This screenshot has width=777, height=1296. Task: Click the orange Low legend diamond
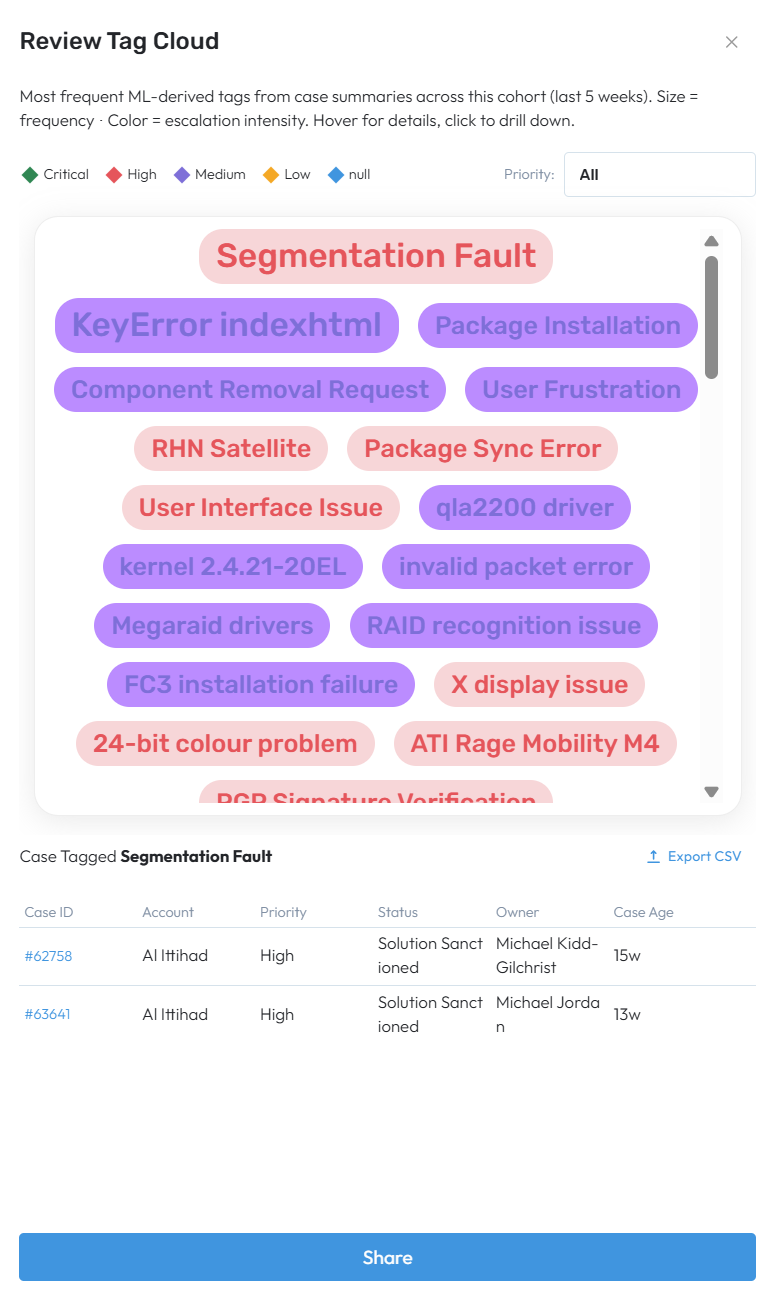click(x=270, y=175)
